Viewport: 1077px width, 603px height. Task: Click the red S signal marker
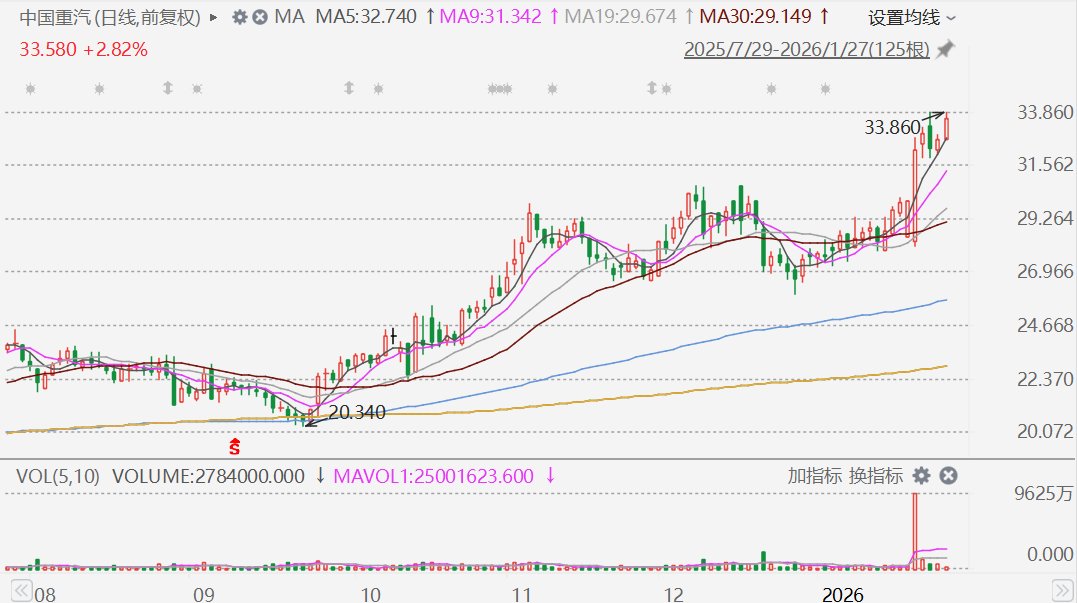[x=235, y=446]
